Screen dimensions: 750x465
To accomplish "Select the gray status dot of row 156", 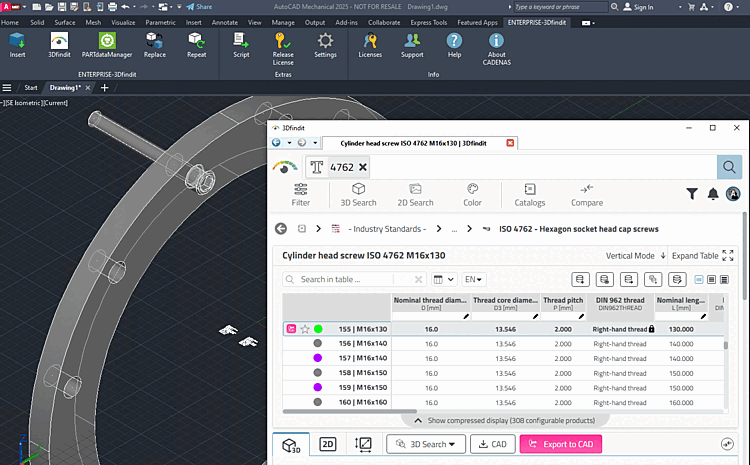I will (x=318, y=343).
